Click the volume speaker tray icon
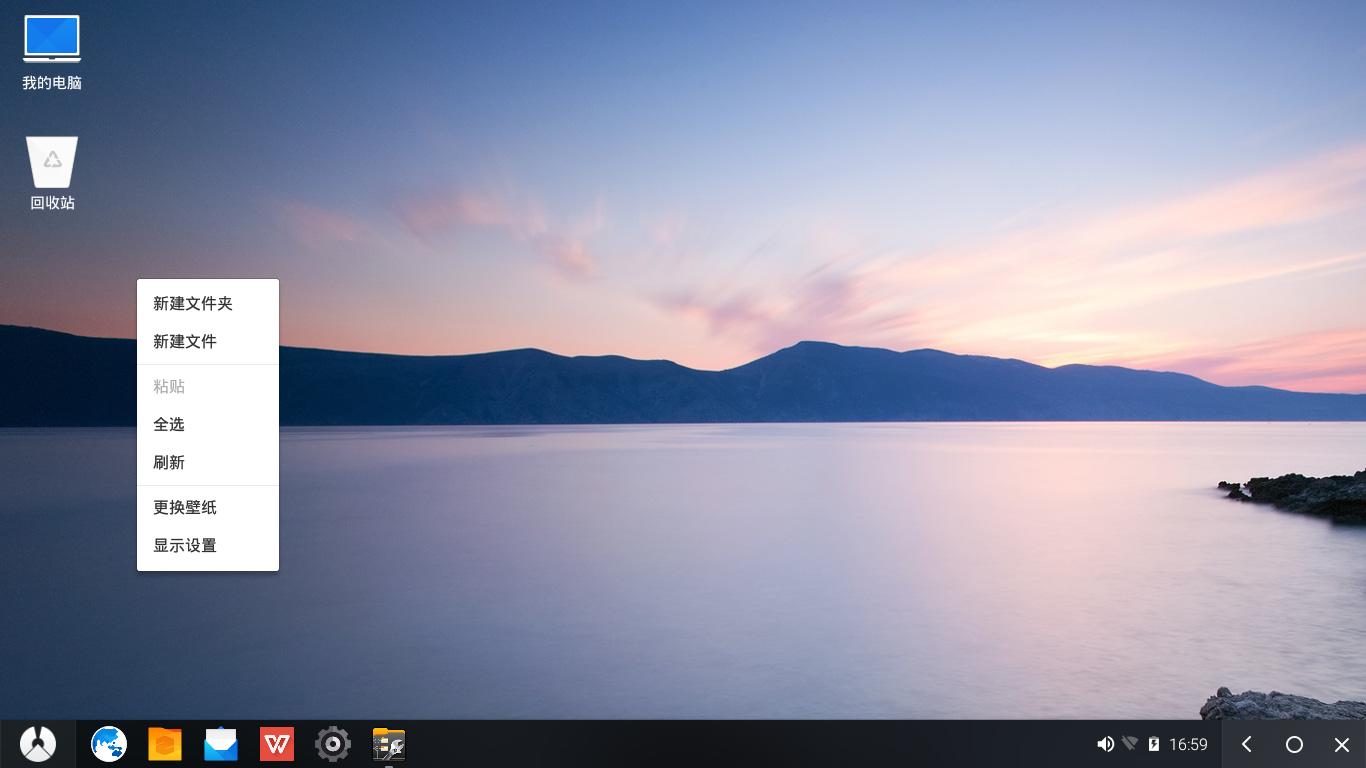 [1105, 744]
